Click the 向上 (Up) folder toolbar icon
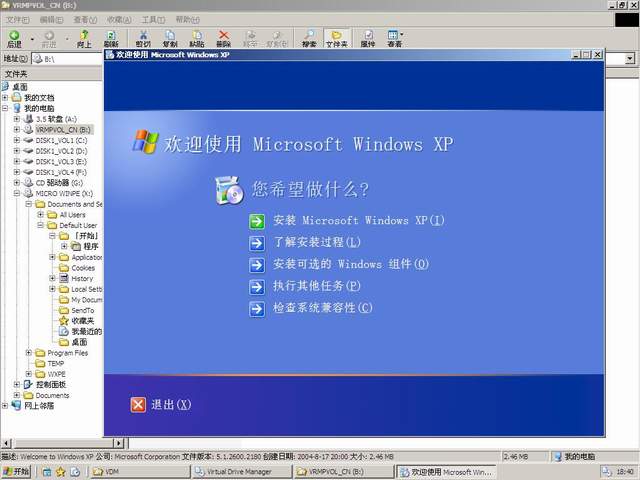 [84, 39]
